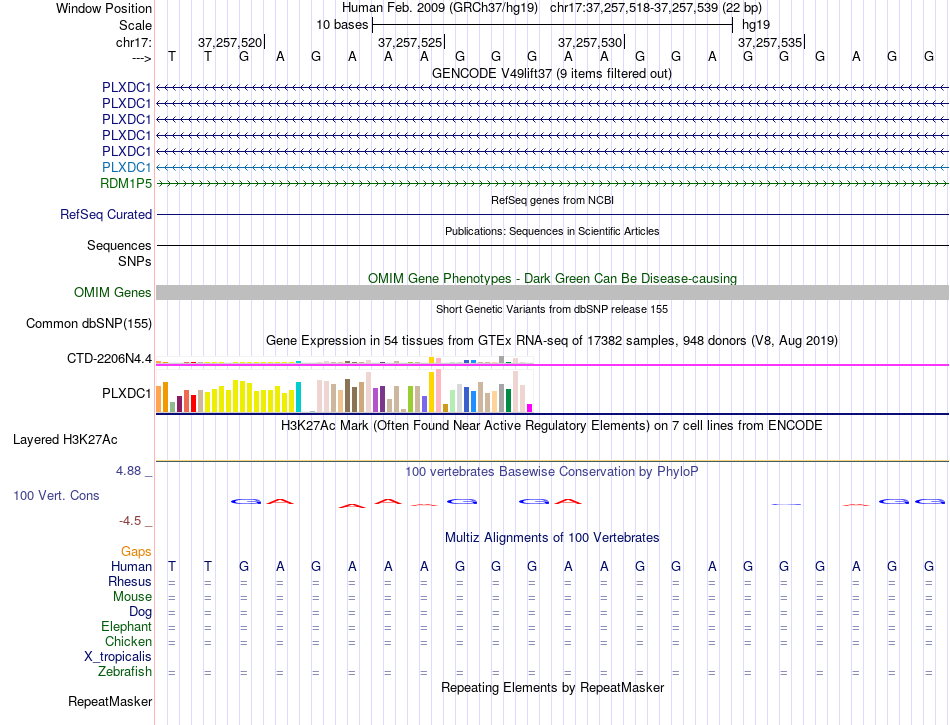Click the CTD-2206N4.4 gene label
The width and height of the screenshot is (950, 725).
(x=109, y=359)
